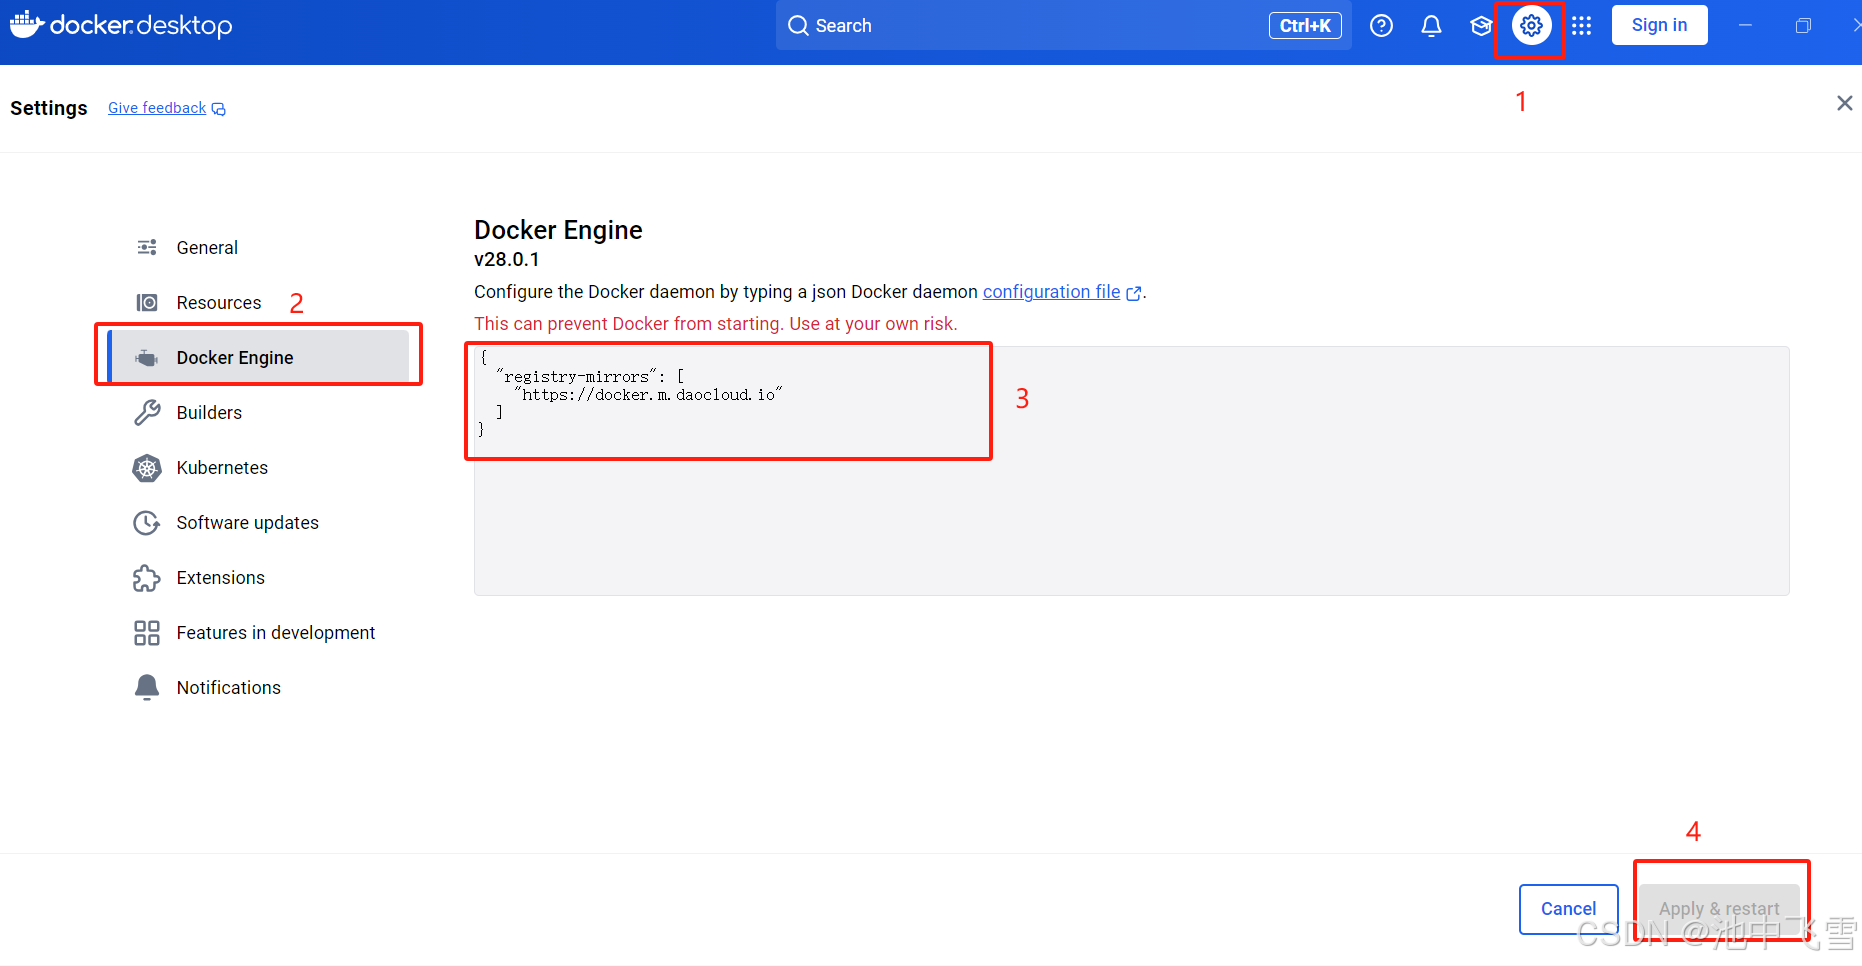Click the registry-mirrors line in editor
This screenshot has width=1862, height=966.
(590, 377)
